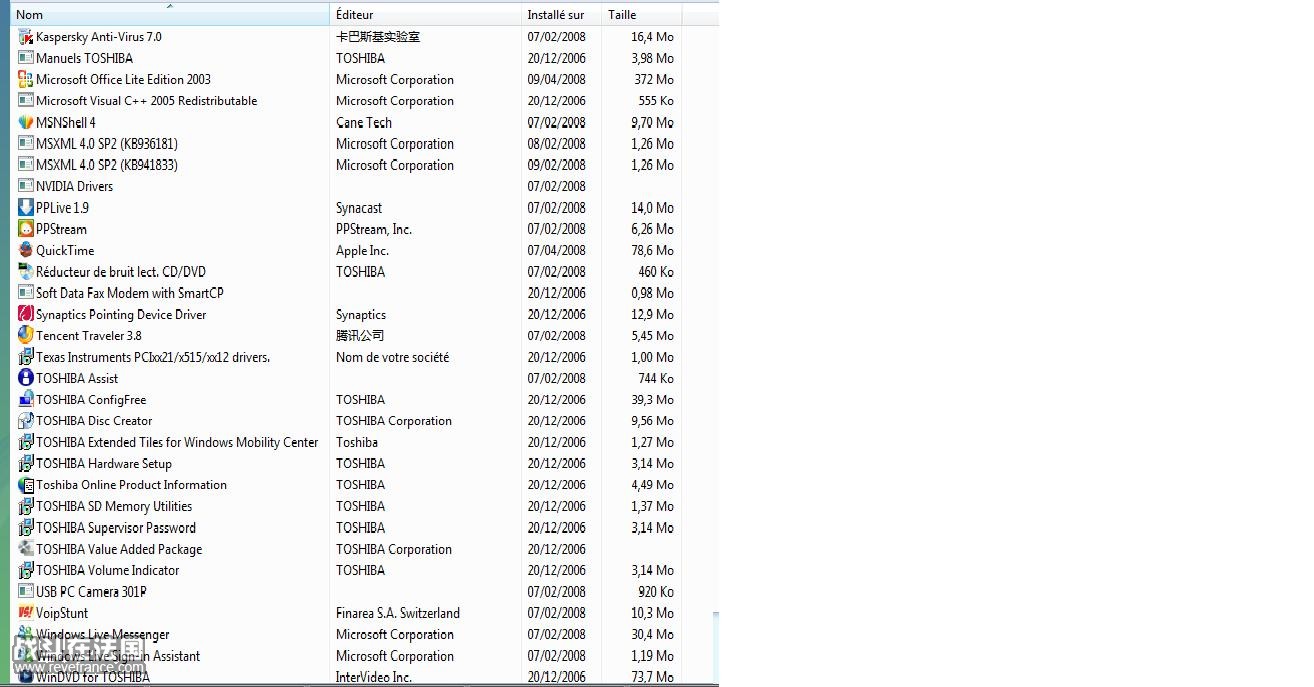Select the Microsoft Visual C++ 2005 Redistributable icon

(x=26, y=101)
